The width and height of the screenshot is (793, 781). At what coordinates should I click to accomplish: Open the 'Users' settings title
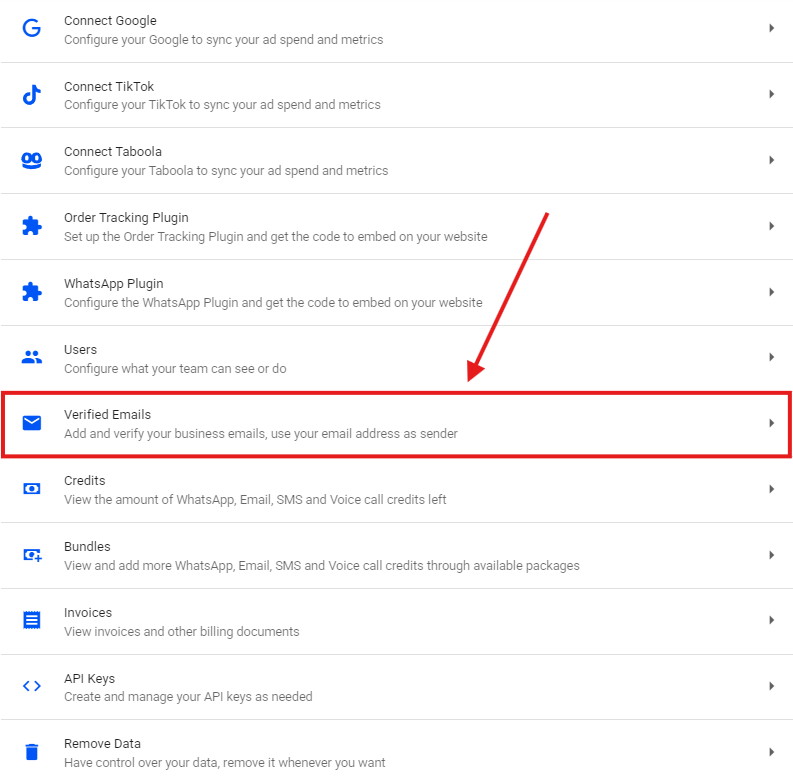81,349
